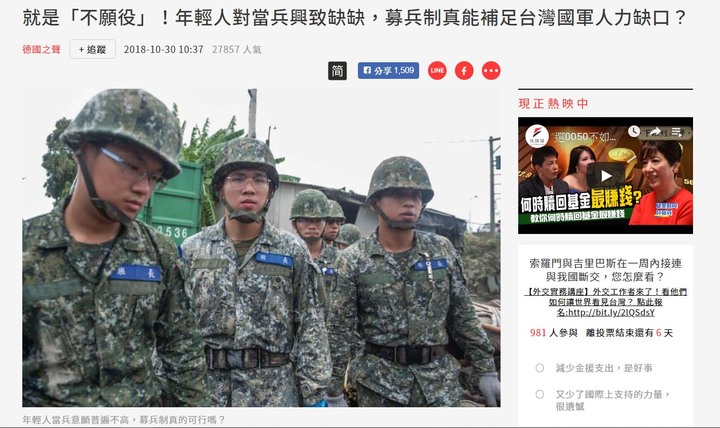
Task: Open the 德國之聲 author link
Action: tap(41, 49)
